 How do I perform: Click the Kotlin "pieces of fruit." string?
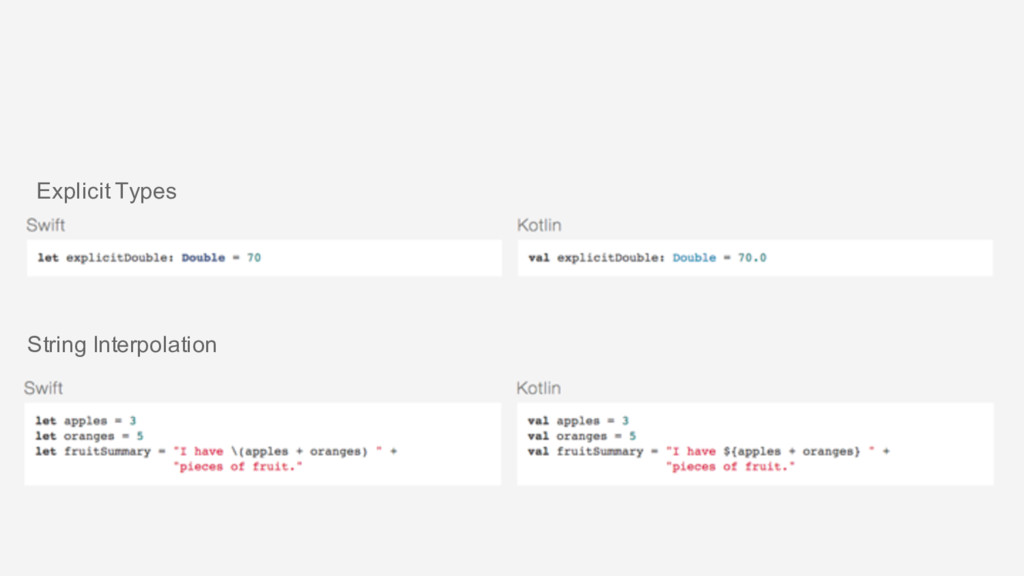730,467
